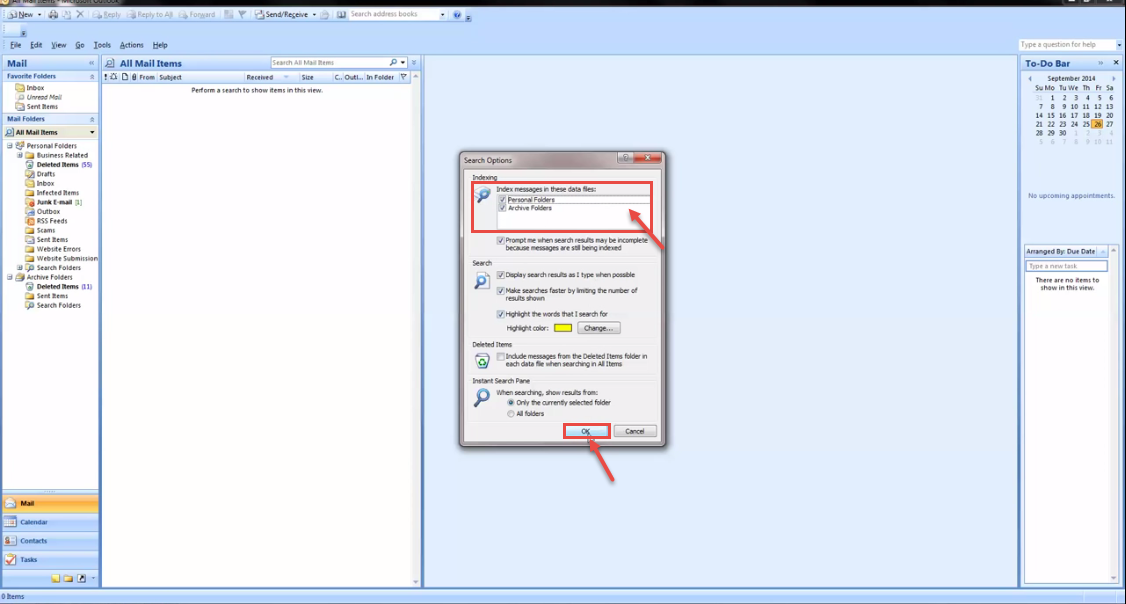1126x604 pixels.
Task: Select All folders radio button
Action: click(x=511, y=414)
